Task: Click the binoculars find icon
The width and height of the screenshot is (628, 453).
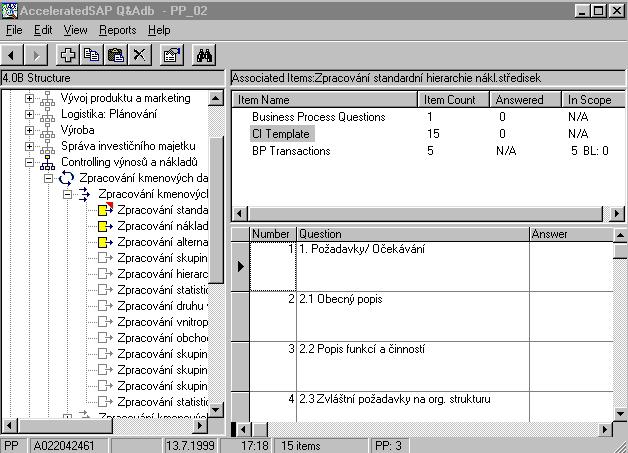Action: [x=204, y=55]
